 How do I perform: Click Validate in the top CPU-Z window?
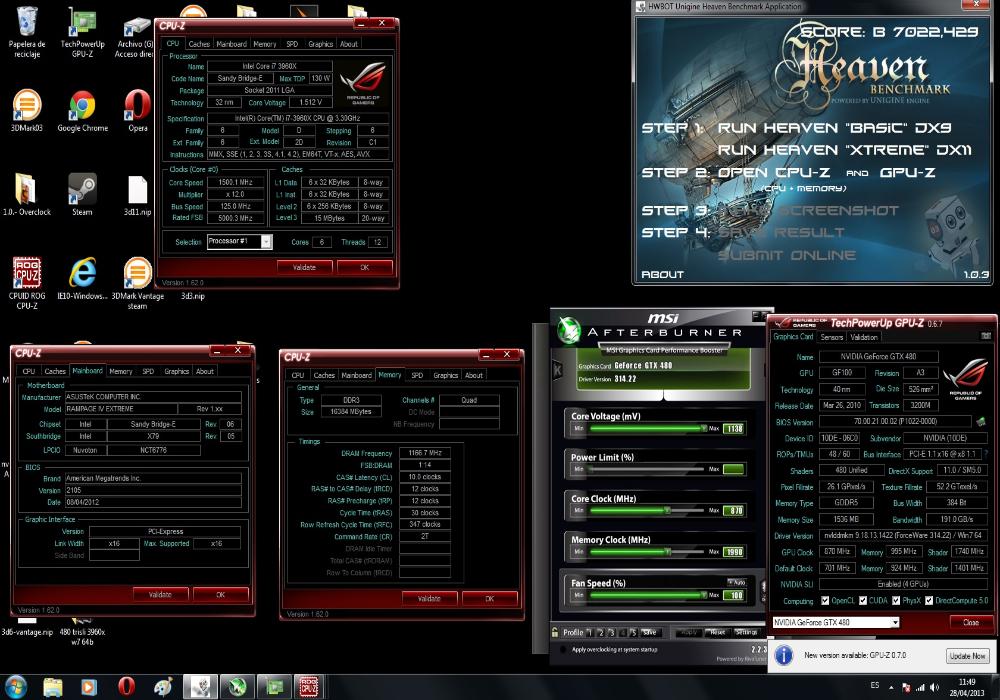[x=304, y=267]
